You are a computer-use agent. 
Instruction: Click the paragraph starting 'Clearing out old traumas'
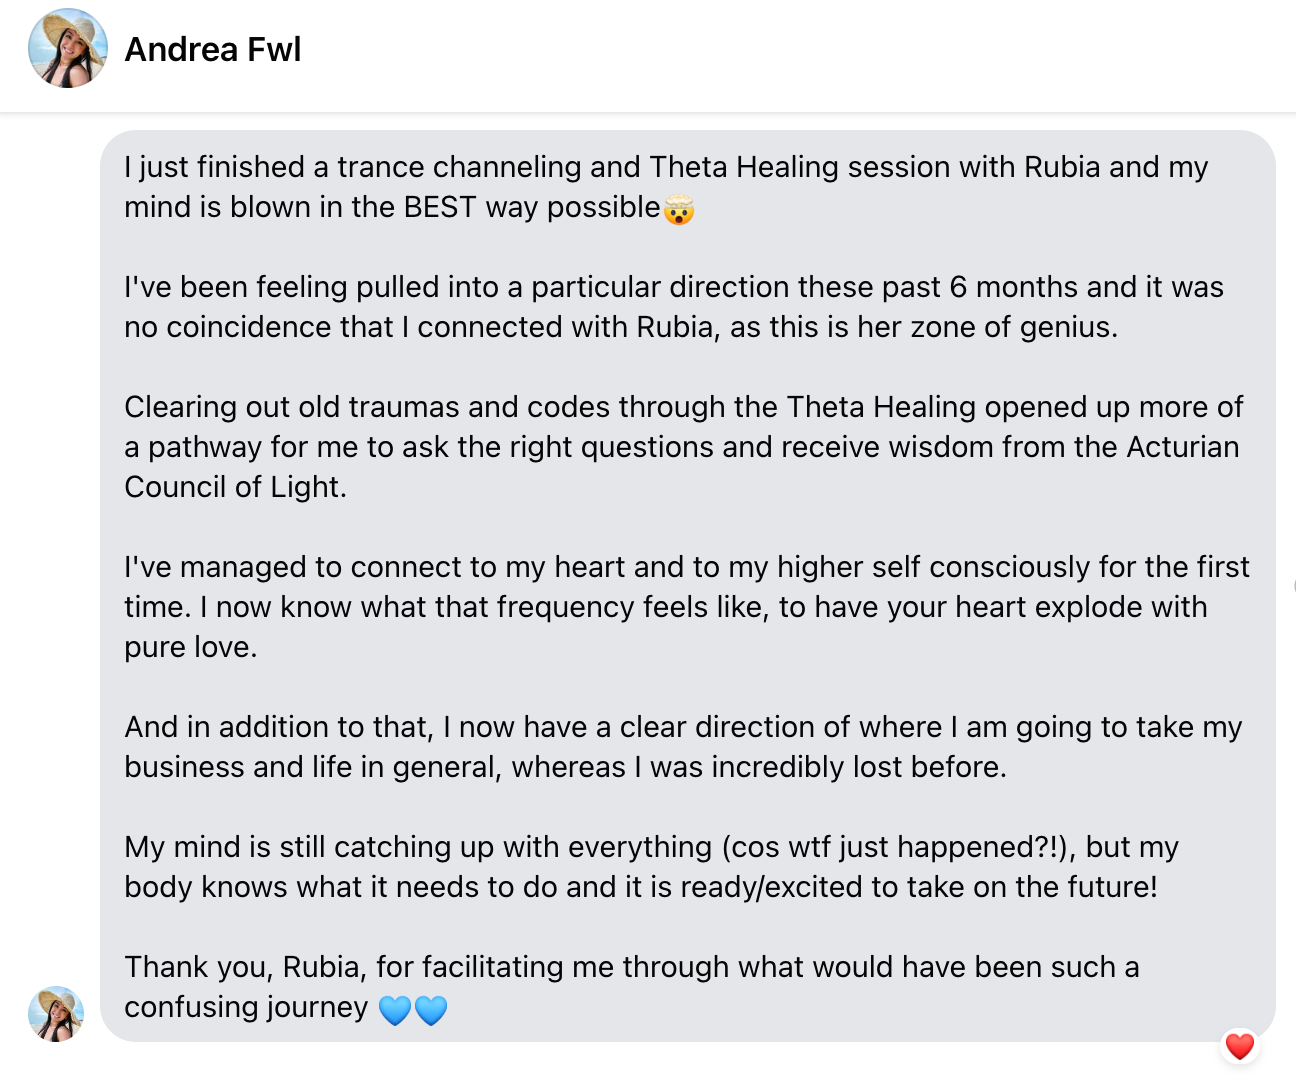683,447
